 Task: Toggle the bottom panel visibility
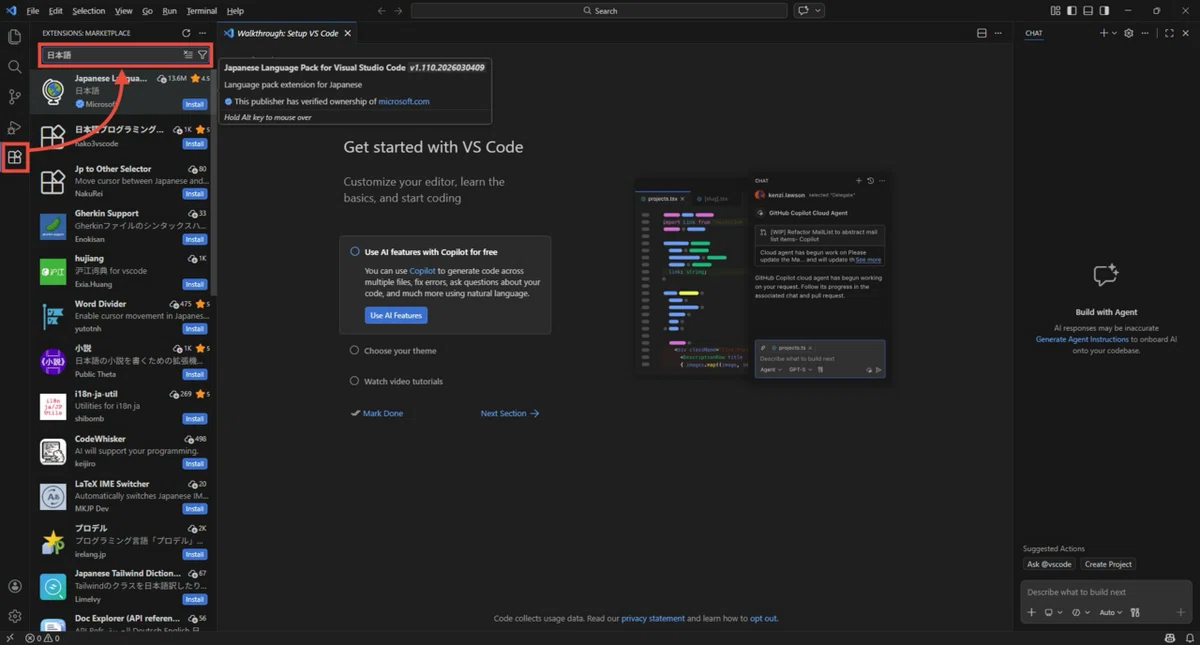(x=1088, y=11)
